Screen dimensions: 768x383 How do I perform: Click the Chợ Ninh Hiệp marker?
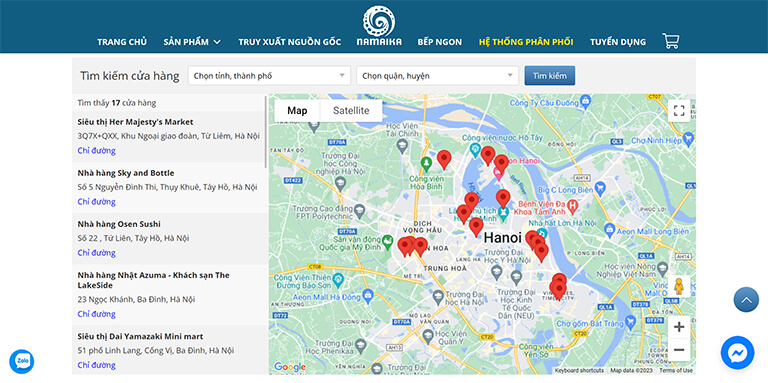688,140
